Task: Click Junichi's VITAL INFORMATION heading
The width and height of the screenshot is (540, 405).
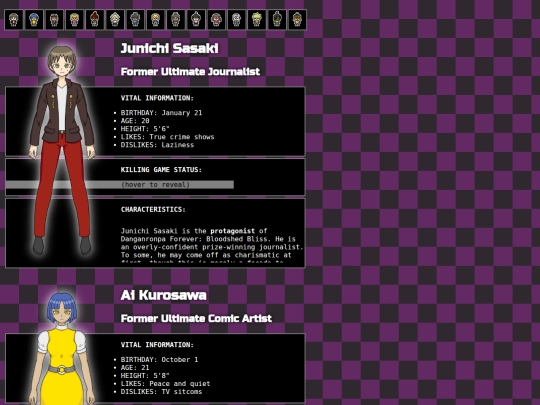Action: click(157, 98)
